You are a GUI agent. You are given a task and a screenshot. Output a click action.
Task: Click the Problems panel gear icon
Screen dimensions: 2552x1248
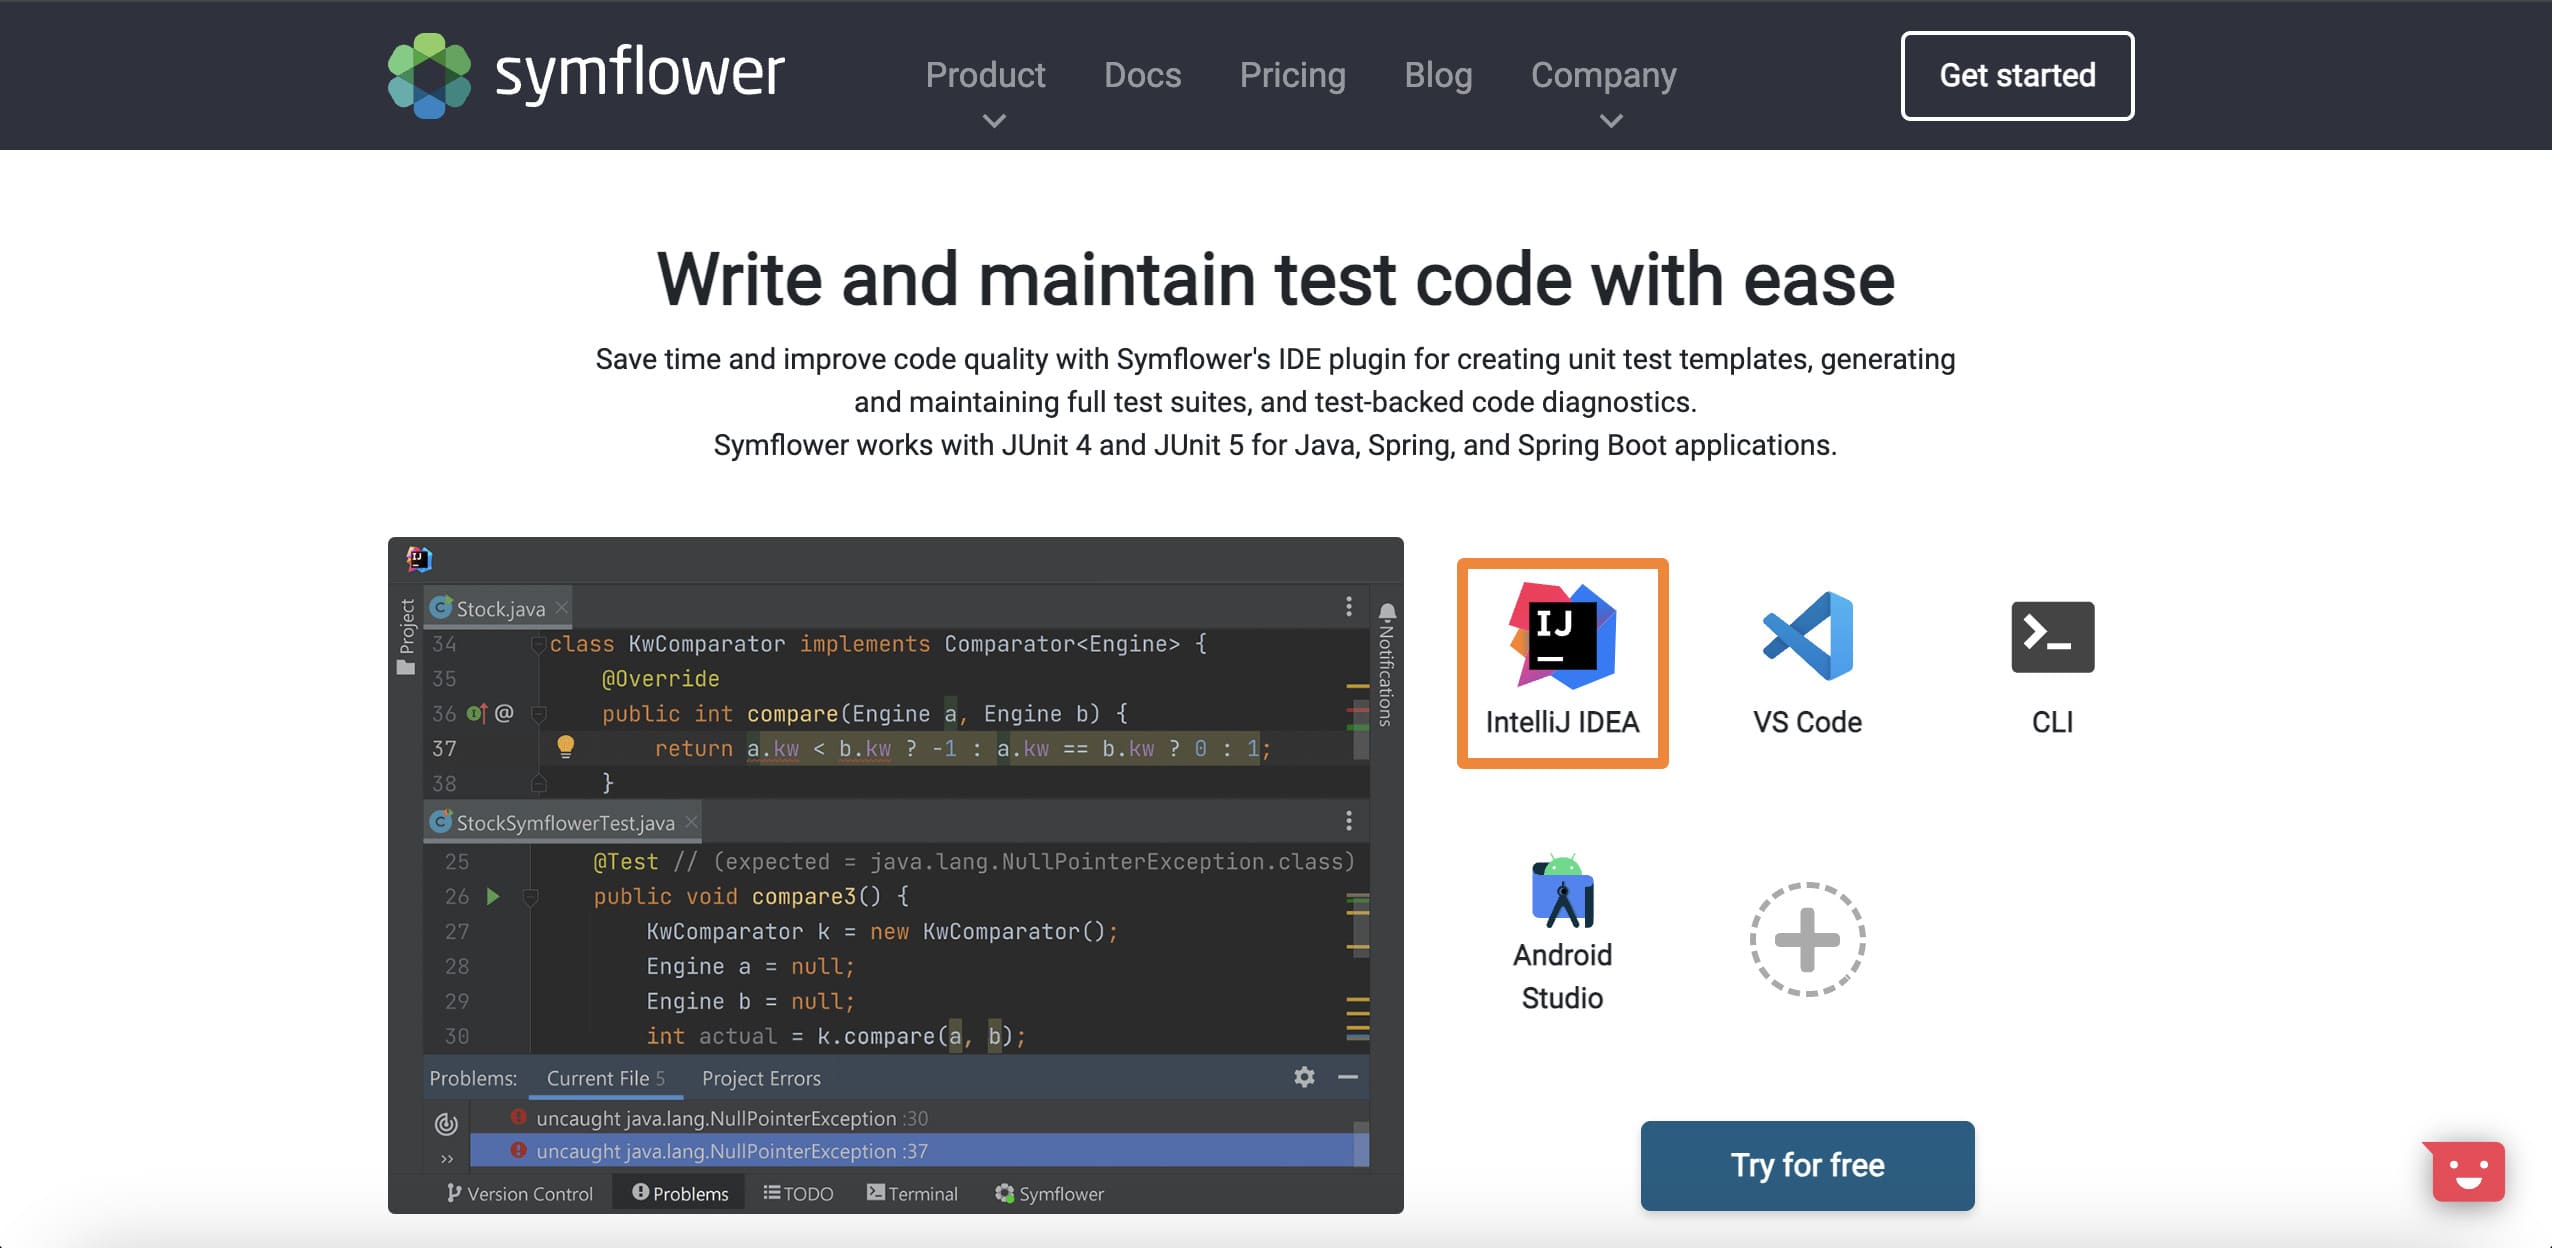[x=1304, y=1077]
